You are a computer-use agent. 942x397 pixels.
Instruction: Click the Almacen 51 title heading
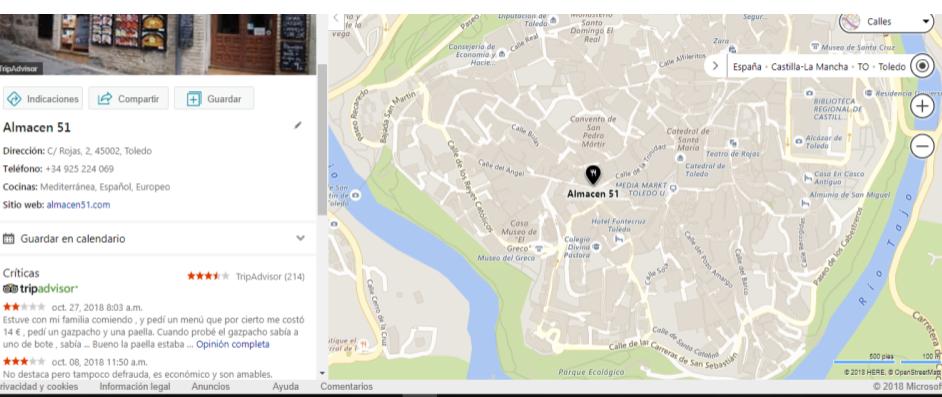tap(37, 127)
